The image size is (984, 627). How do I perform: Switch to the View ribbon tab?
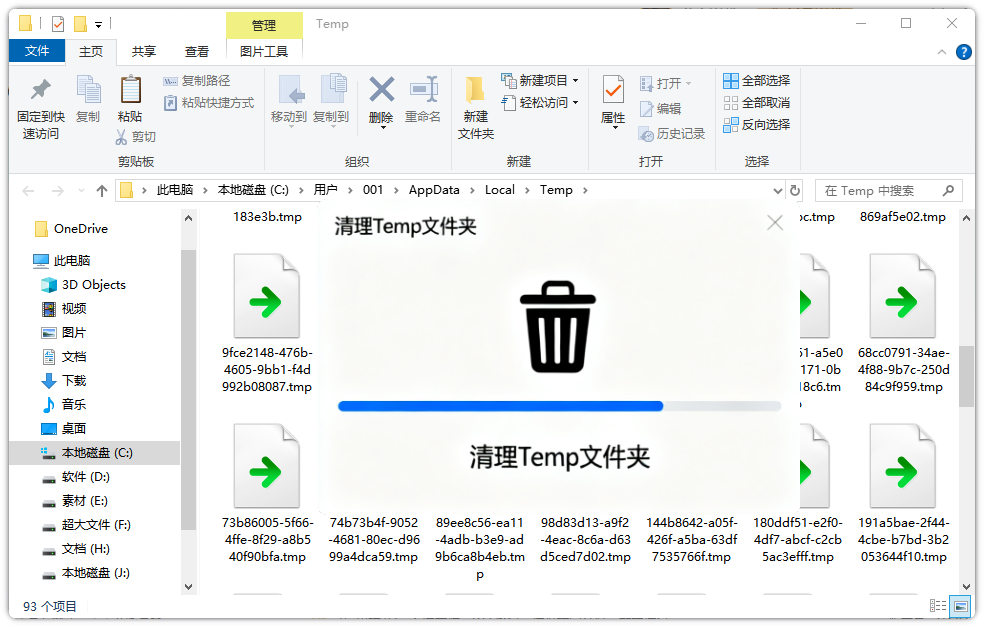pos(197,51)
